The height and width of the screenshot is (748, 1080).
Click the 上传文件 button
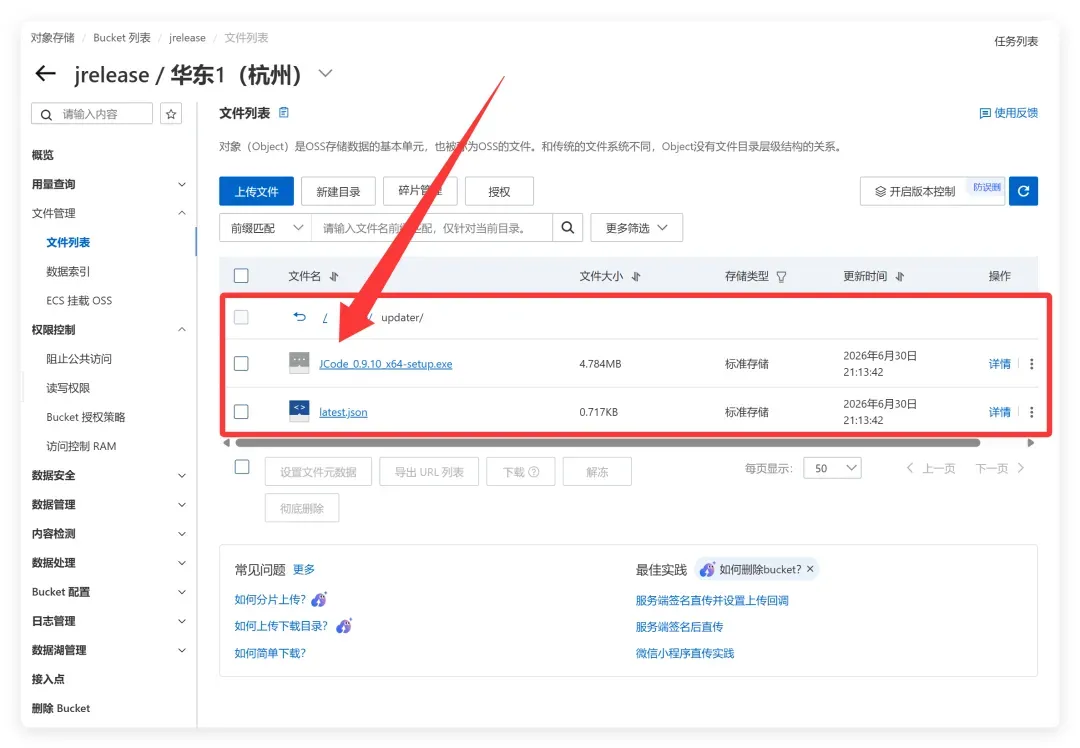click(256, 191)
